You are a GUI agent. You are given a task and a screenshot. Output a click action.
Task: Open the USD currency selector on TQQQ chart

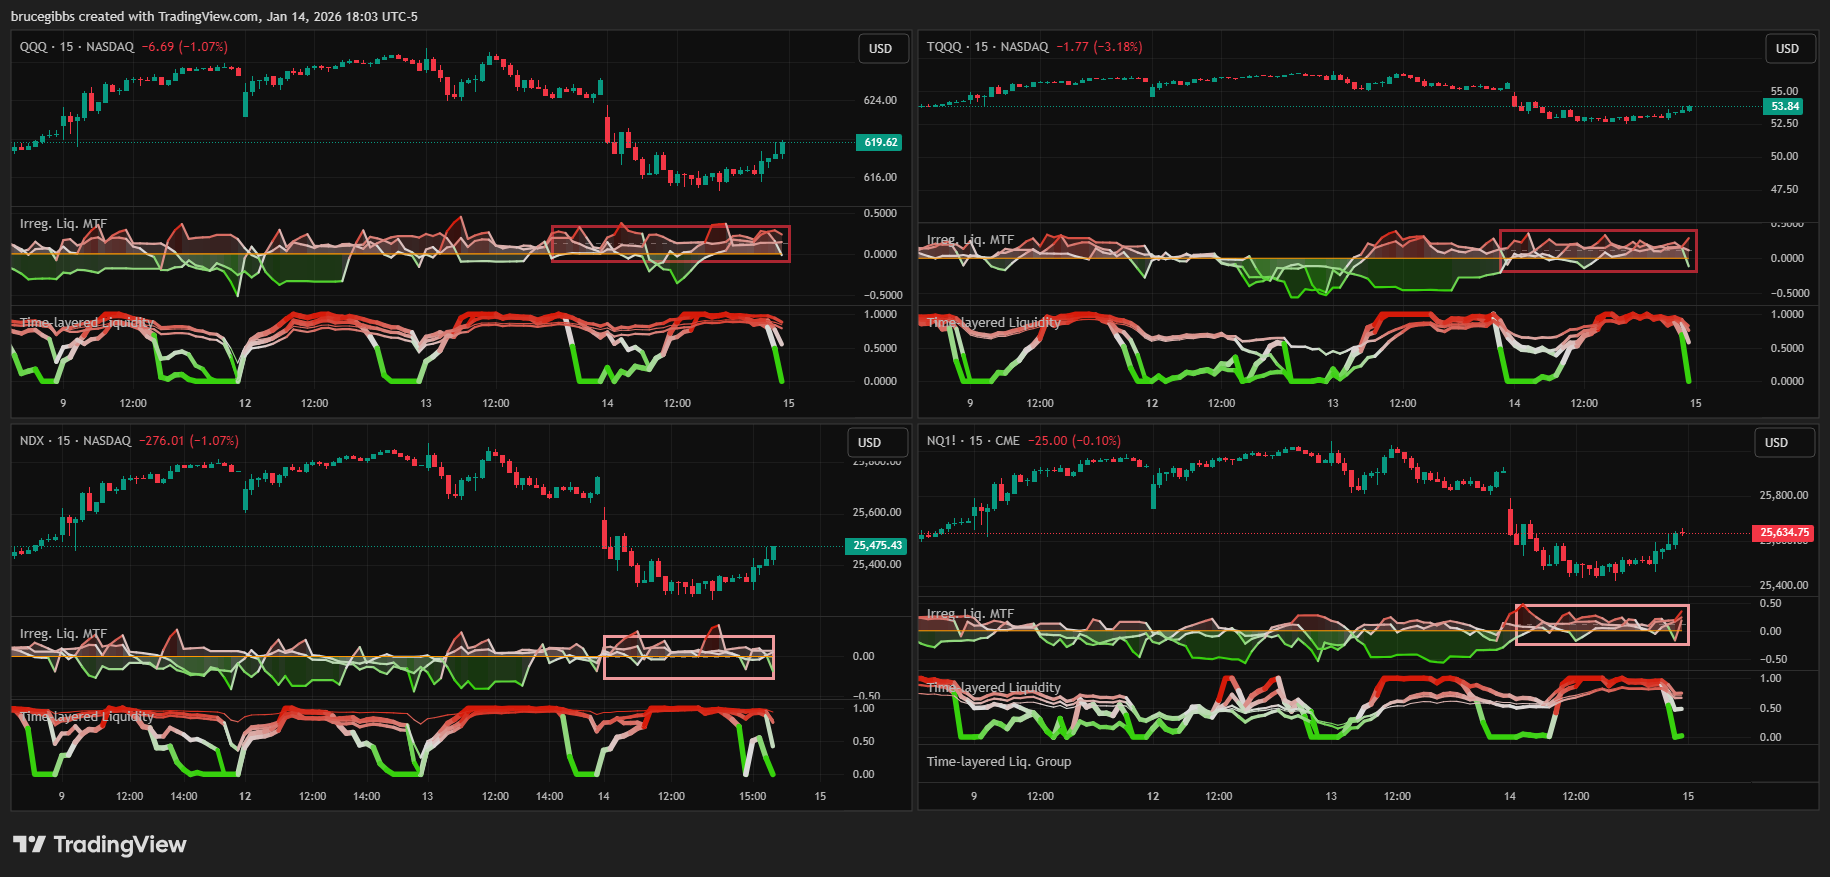point(1786,49)
